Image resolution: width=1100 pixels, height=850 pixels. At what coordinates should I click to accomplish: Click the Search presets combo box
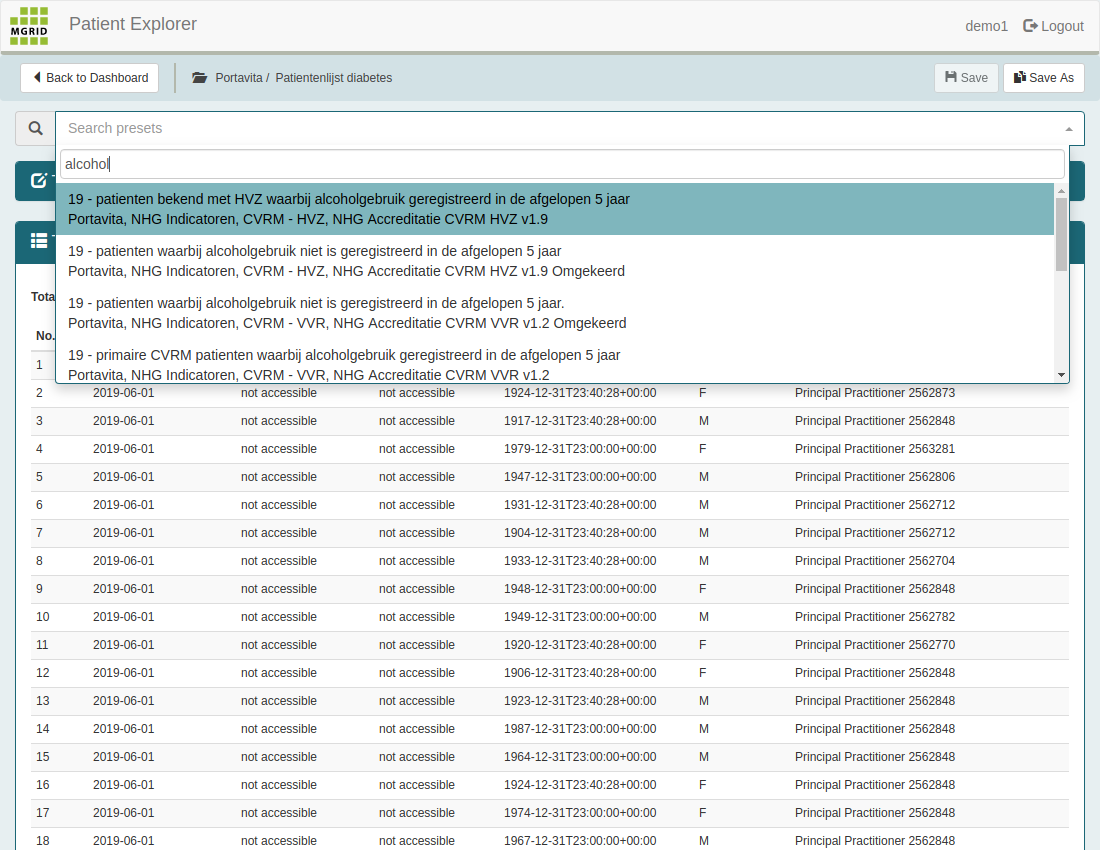pos(570,128)
